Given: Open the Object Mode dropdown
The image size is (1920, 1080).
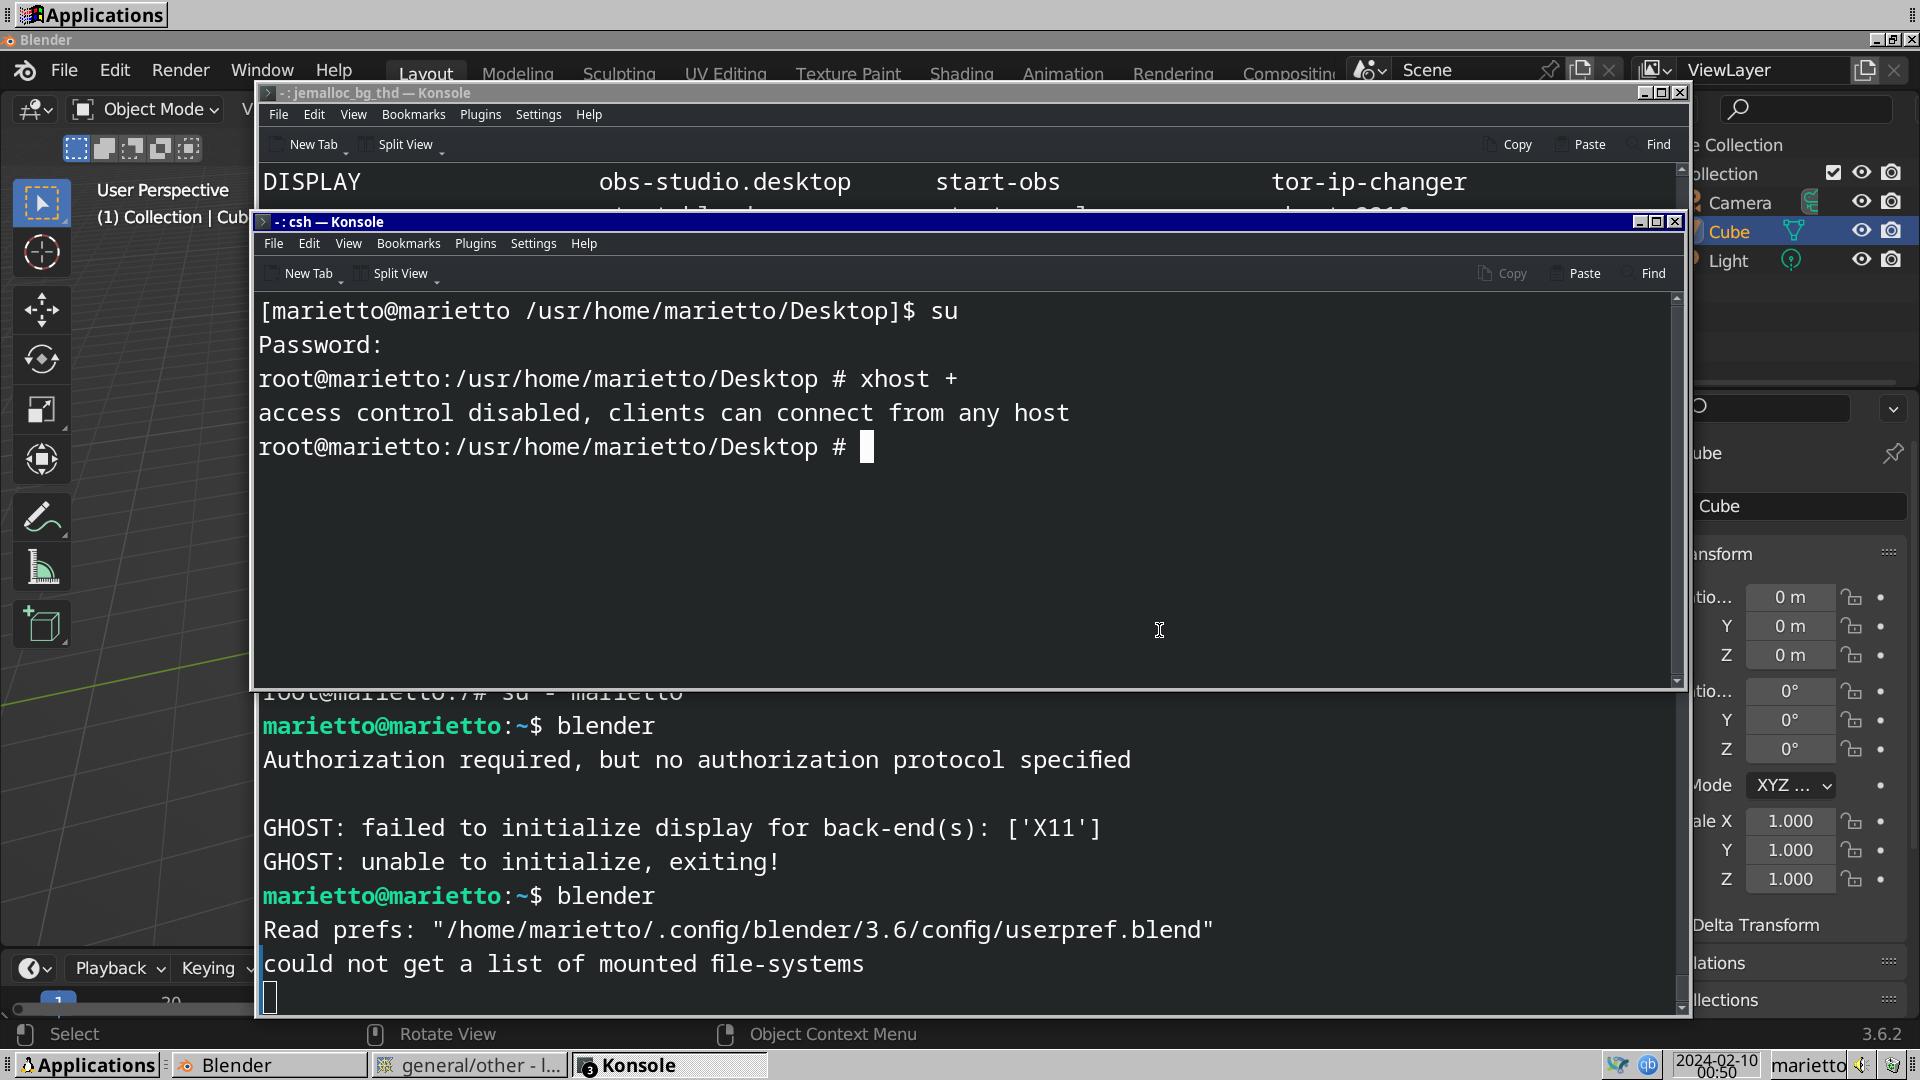Looking at the screenshot, I should point(145,109).
